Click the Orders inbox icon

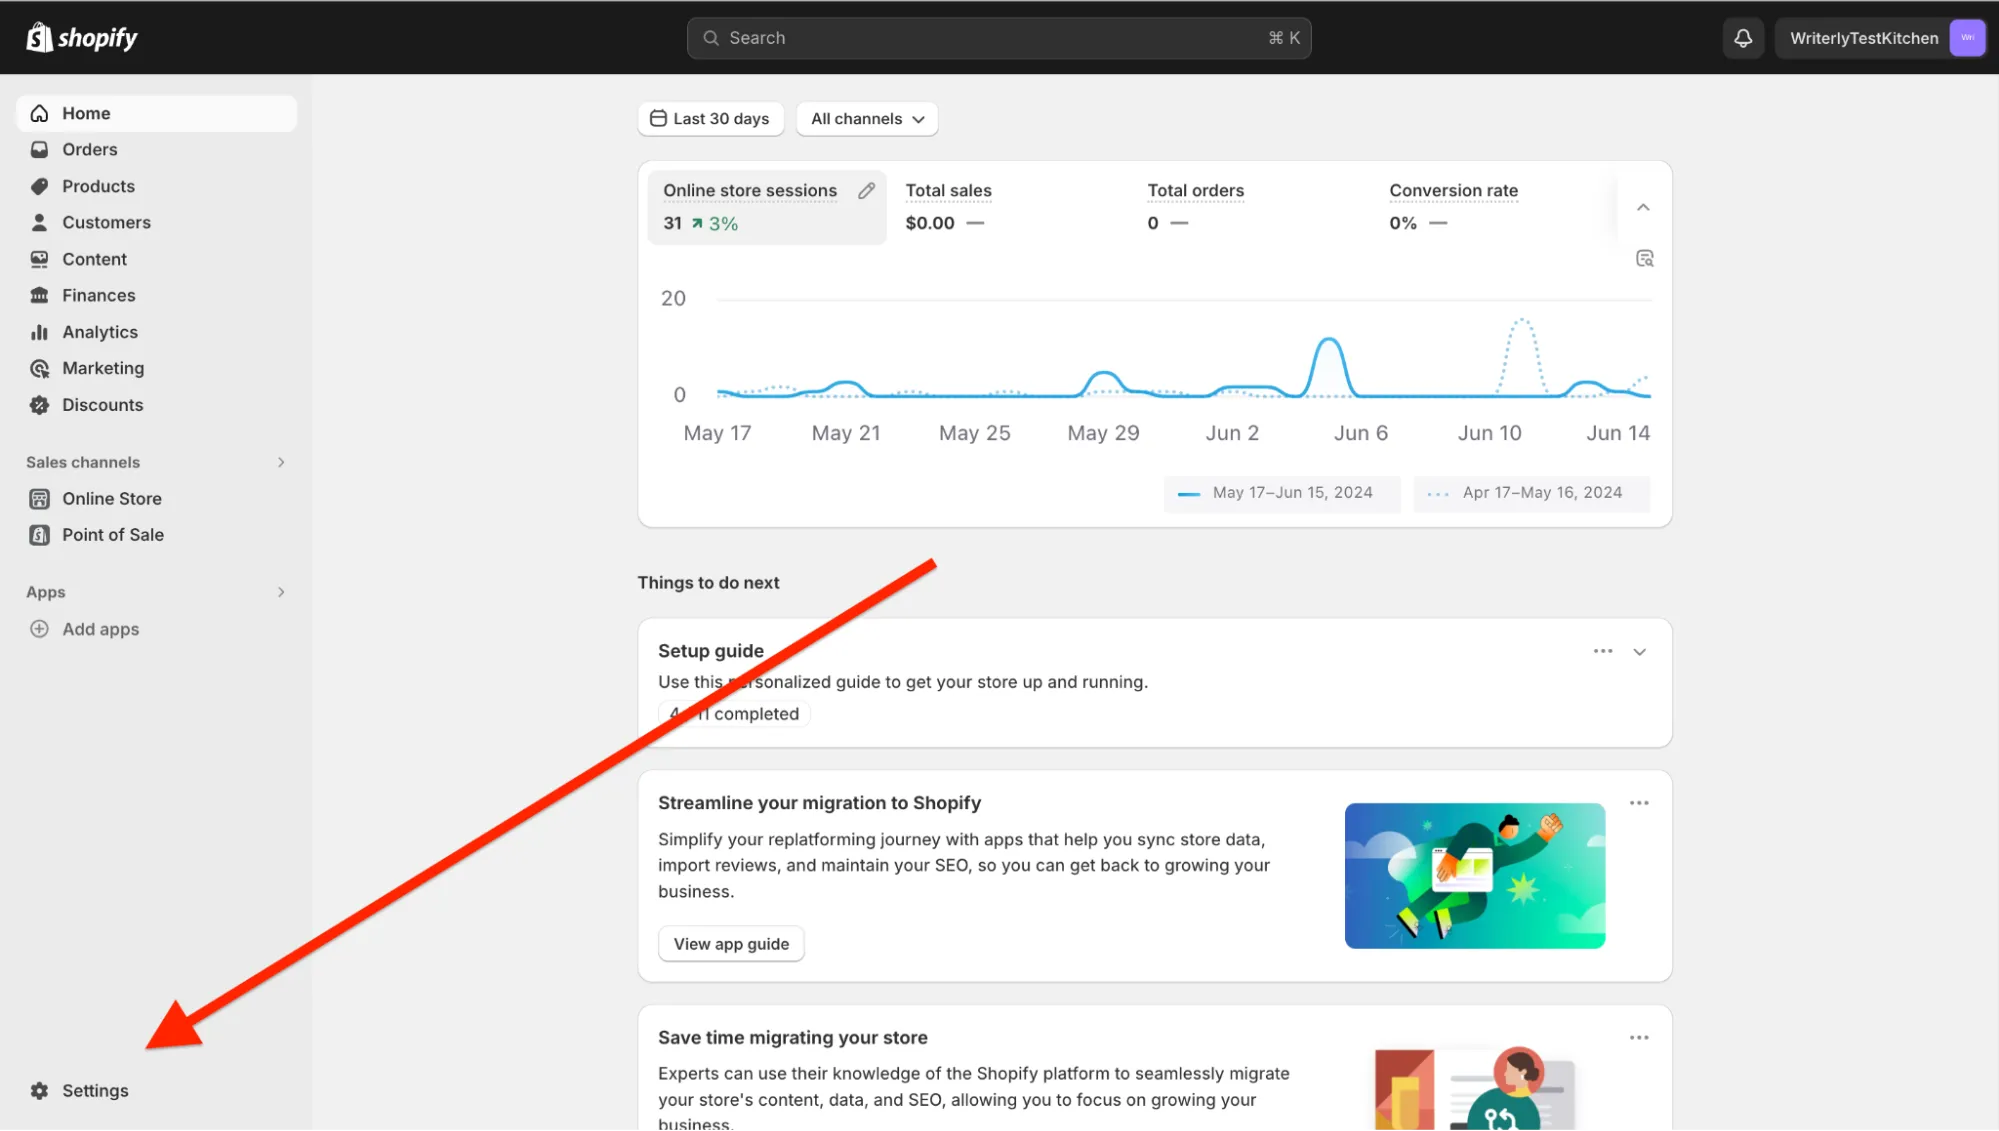[x=39, y=149]
